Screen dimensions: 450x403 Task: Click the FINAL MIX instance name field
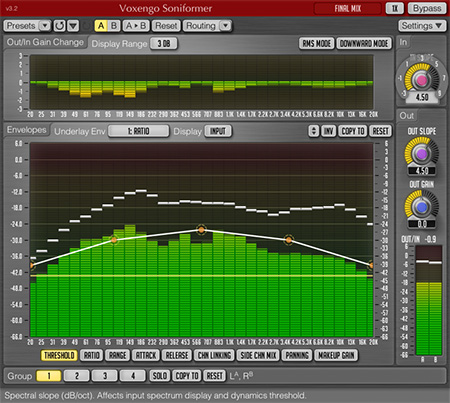coord(348,8)
